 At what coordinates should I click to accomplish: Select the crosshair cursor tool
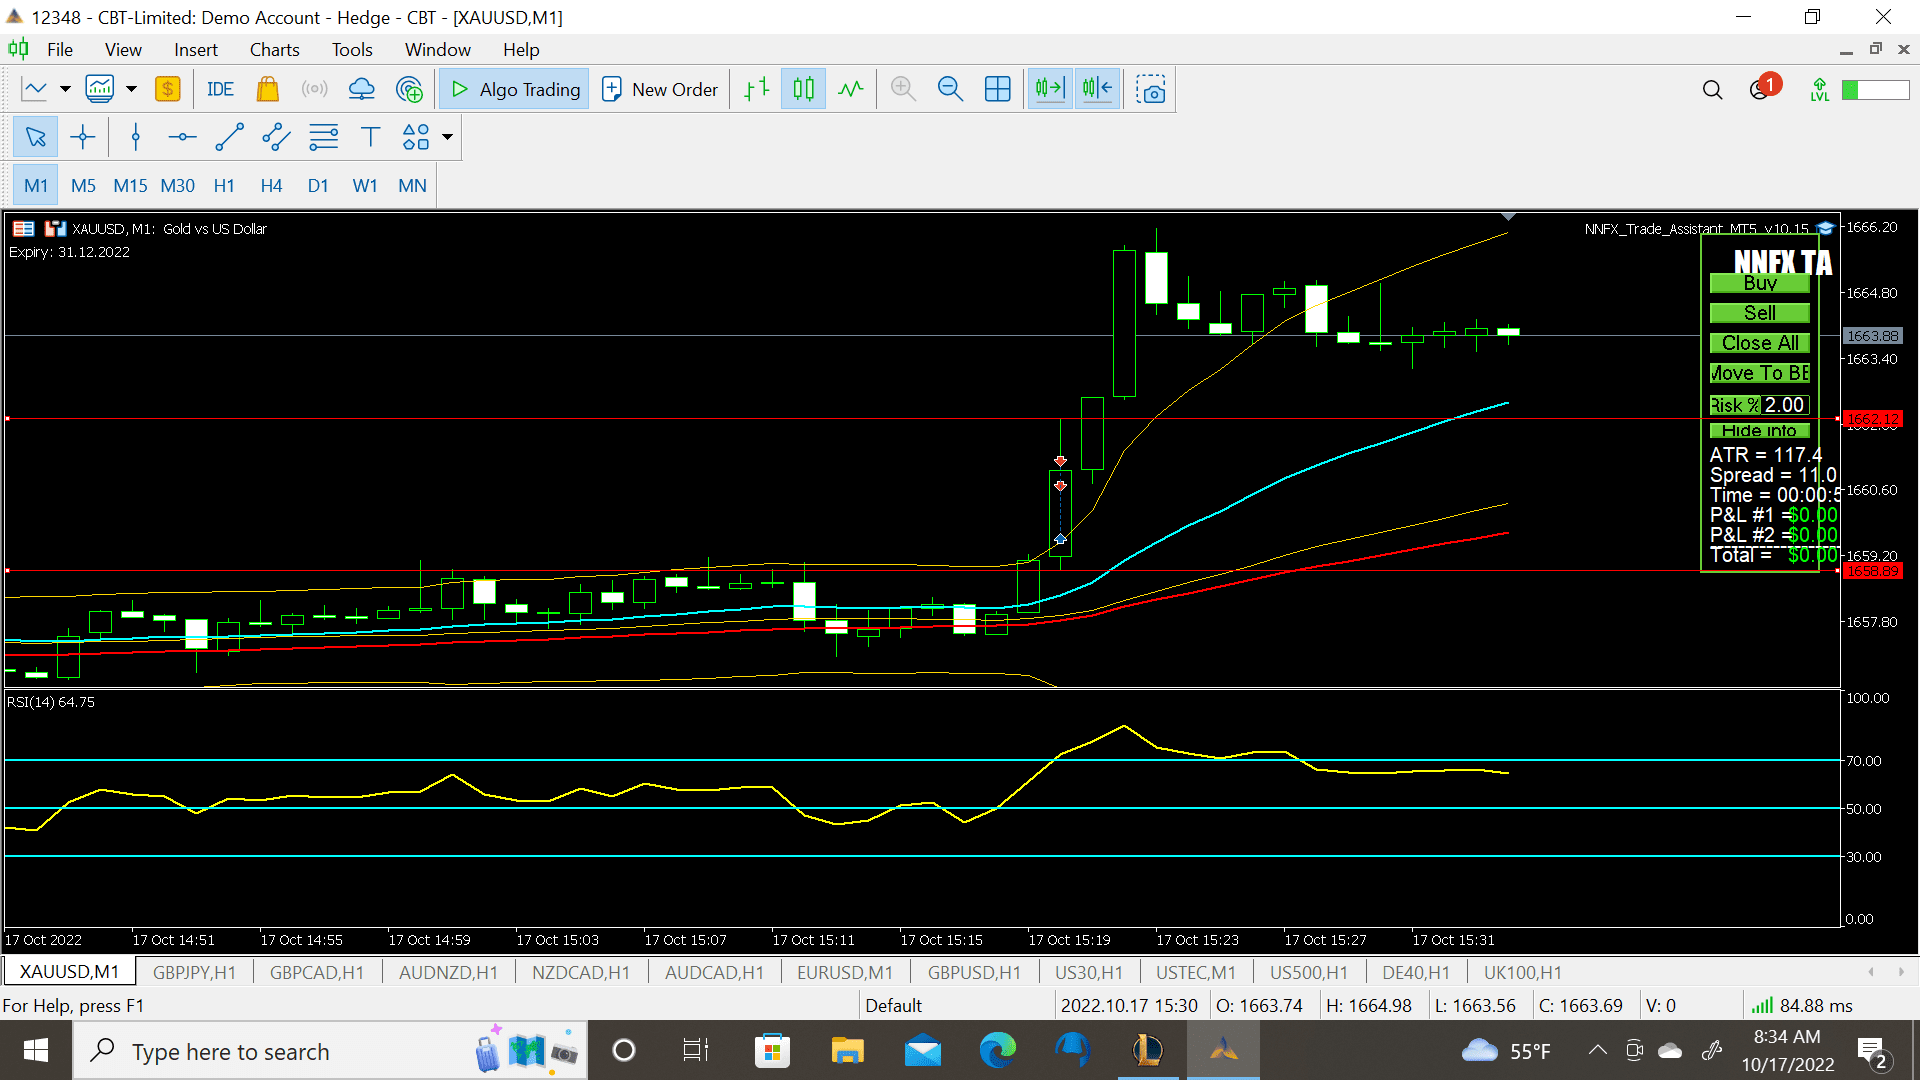click(x=83, y=137)
